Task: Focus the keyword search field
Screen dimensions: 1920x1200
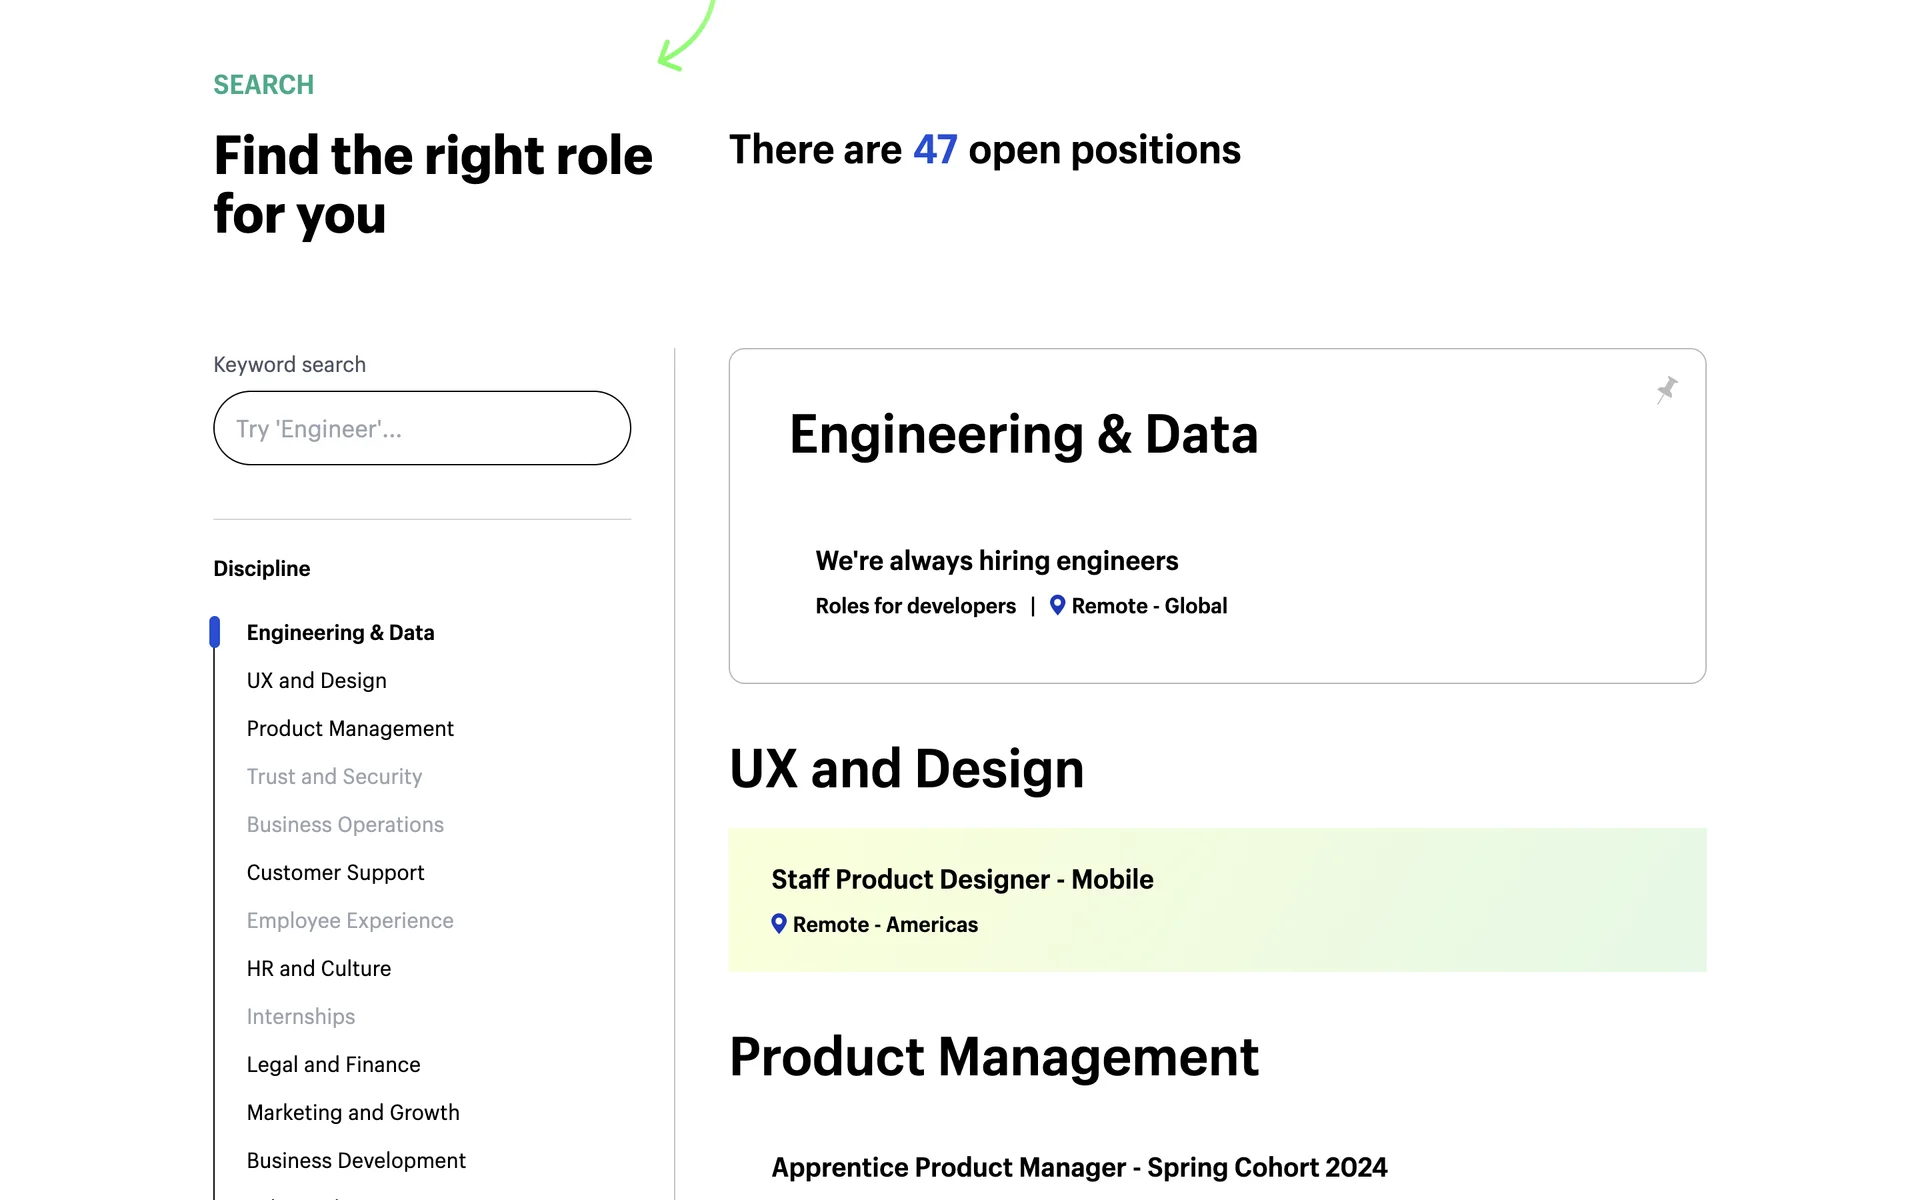Action: tap(421, 429)
